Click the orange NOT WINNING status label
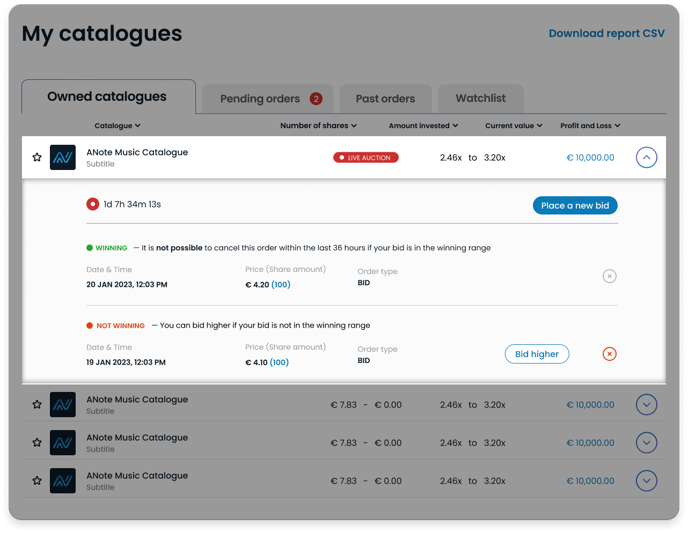Image resolution: width=688 pixels, height=533 pixels. pyautogui.click(x=116, y=326)
